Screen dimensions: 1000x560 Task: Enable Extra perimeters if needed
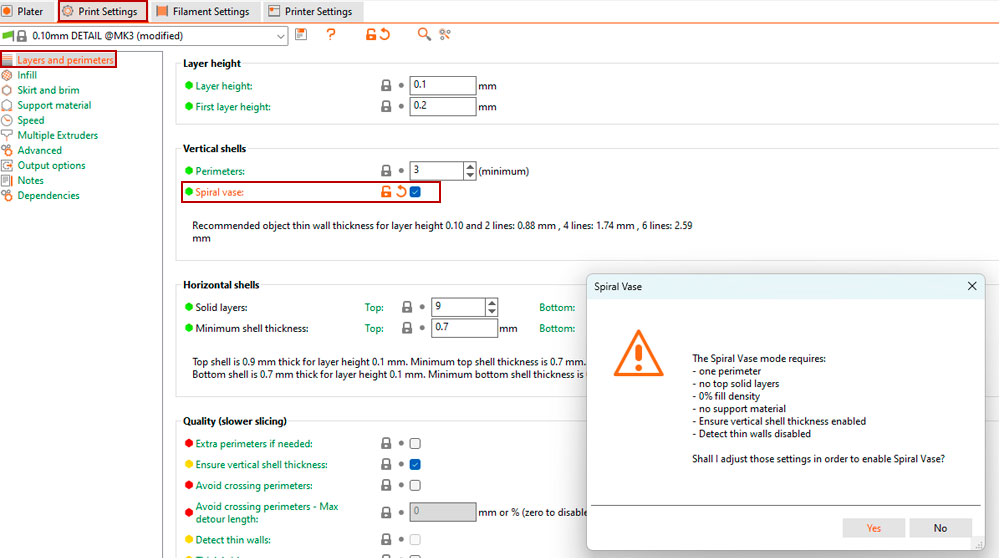[x=415, y=444]
